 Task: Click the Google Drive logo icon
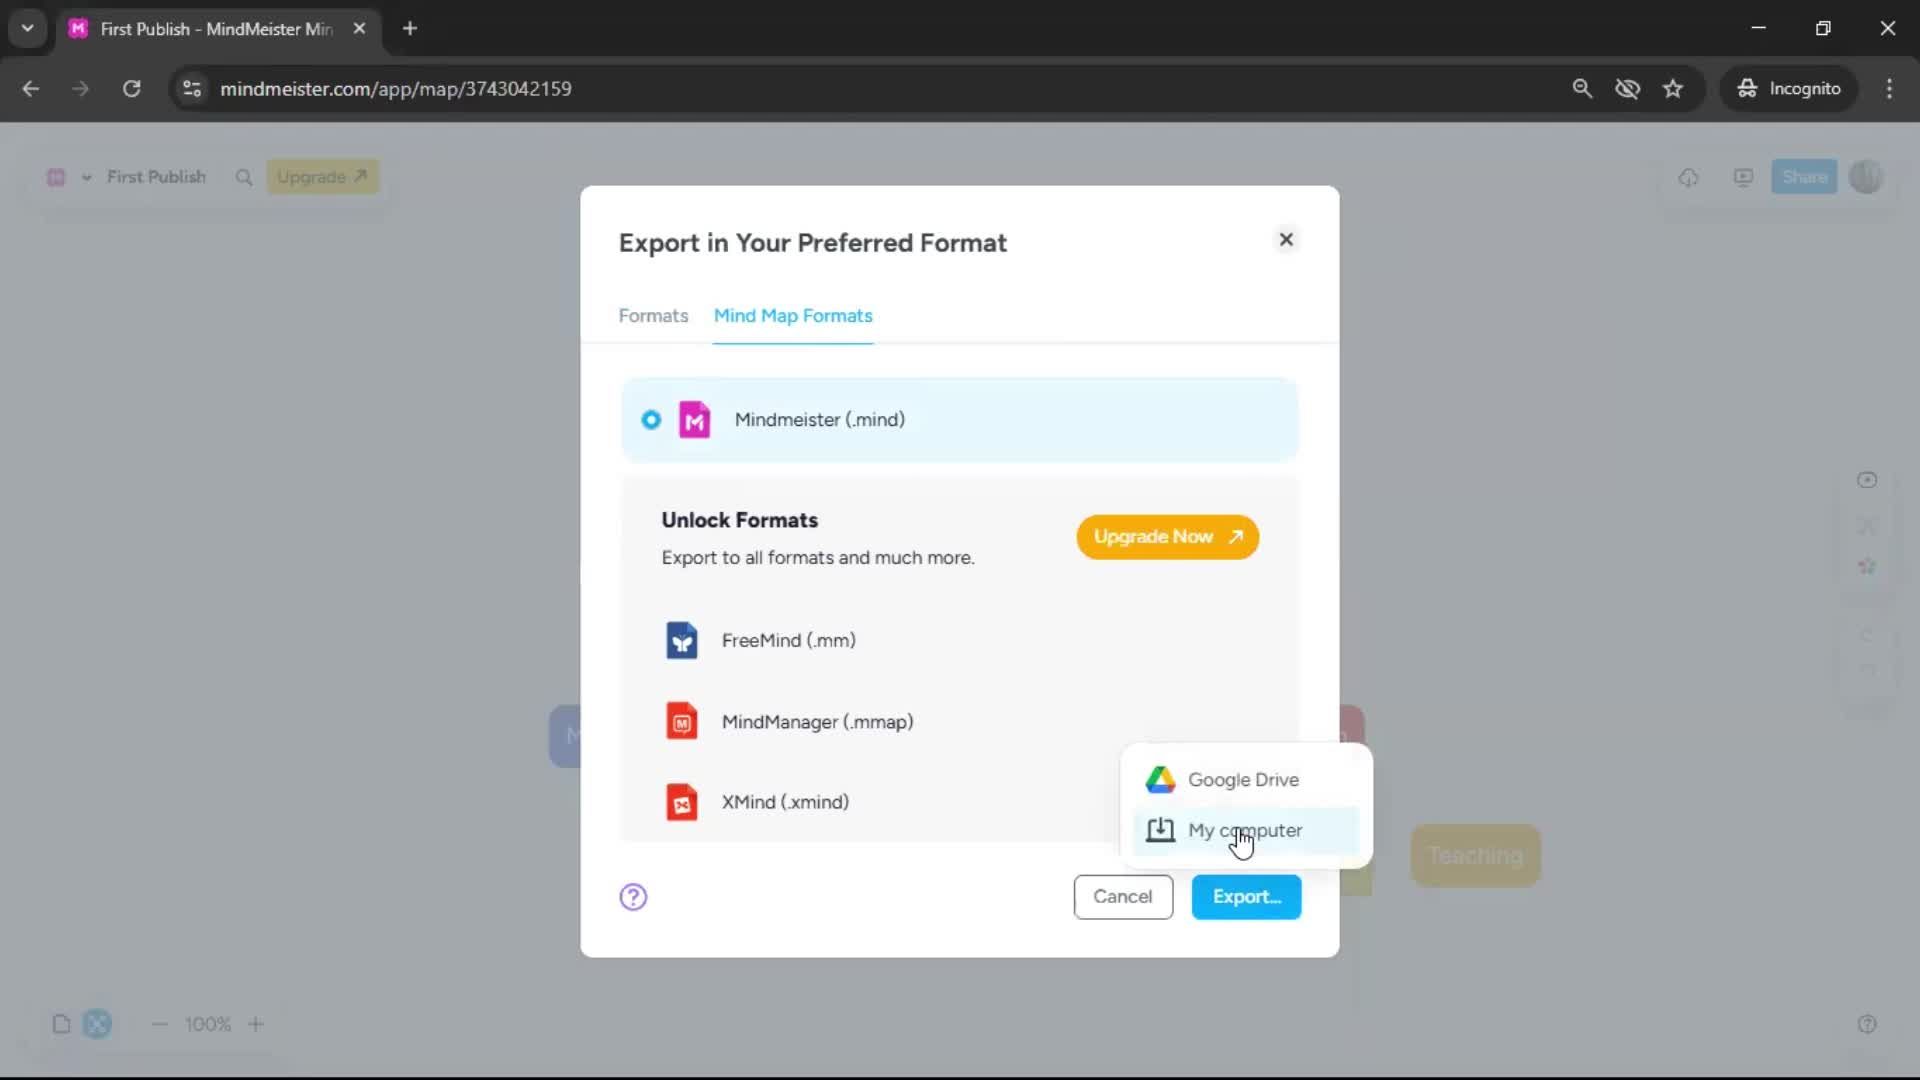pos(1160,780)
